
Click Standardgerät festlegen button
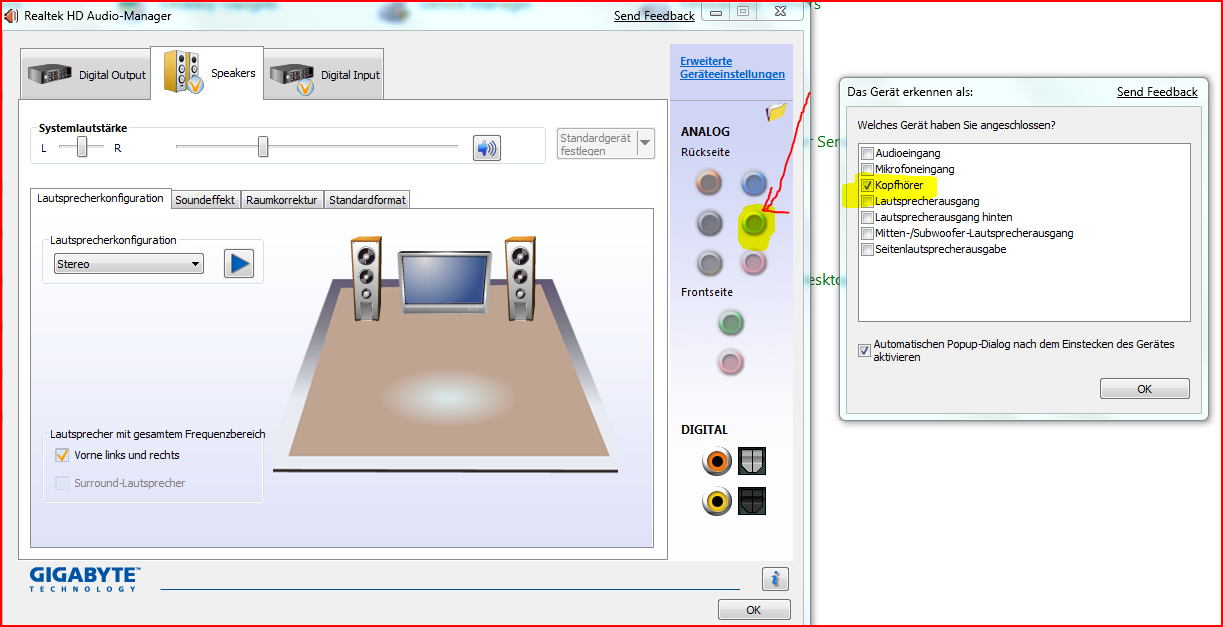(x=596, y=144)
